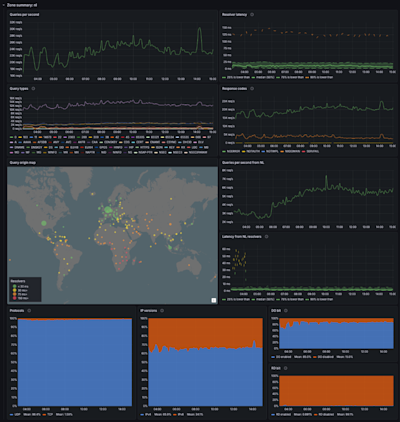Open the Protocols panel title
This screenshot has width=400, height=422.
(x=17, y=311)
